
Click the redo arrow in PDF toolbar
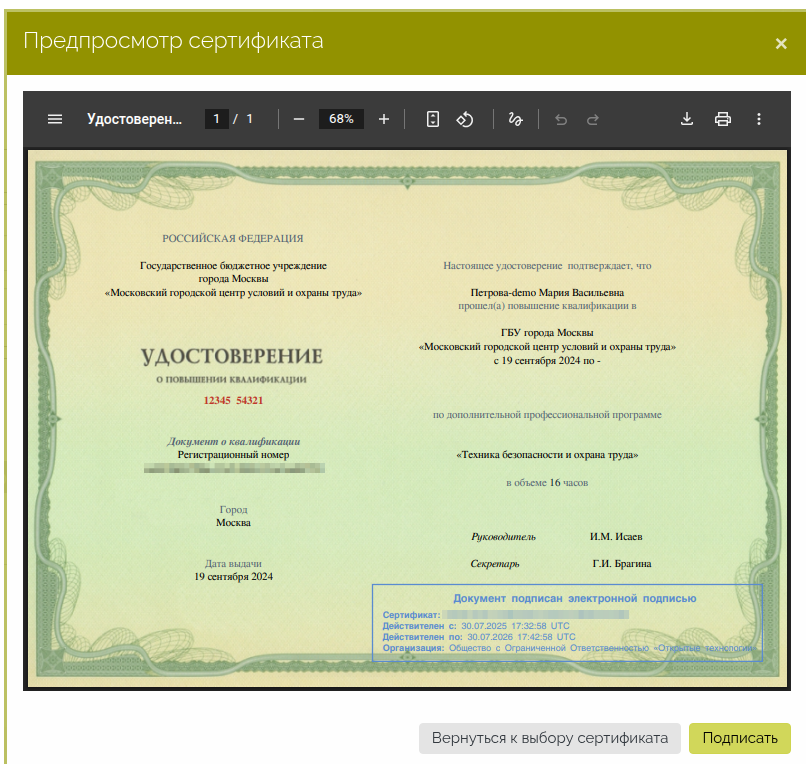tap(593, 119)
